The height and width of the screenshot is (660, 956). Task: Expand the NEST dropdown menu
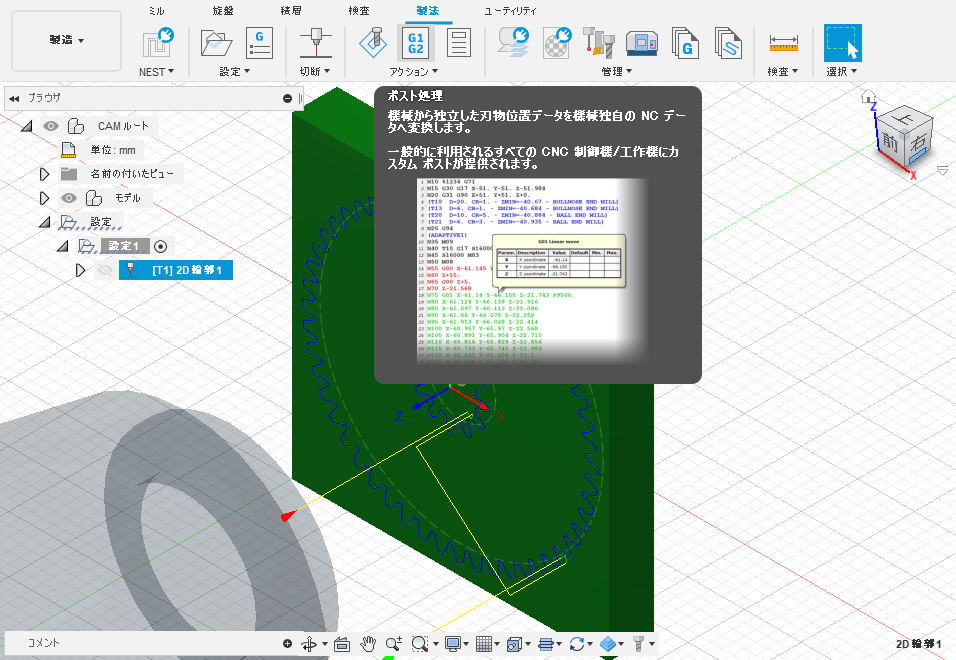pyautogui.click(x=156, y=71)
